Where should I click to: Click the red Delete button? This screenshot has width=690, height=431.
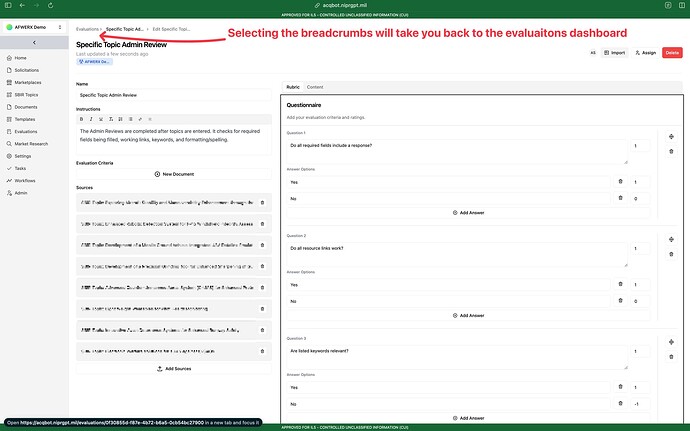point(672,53)
